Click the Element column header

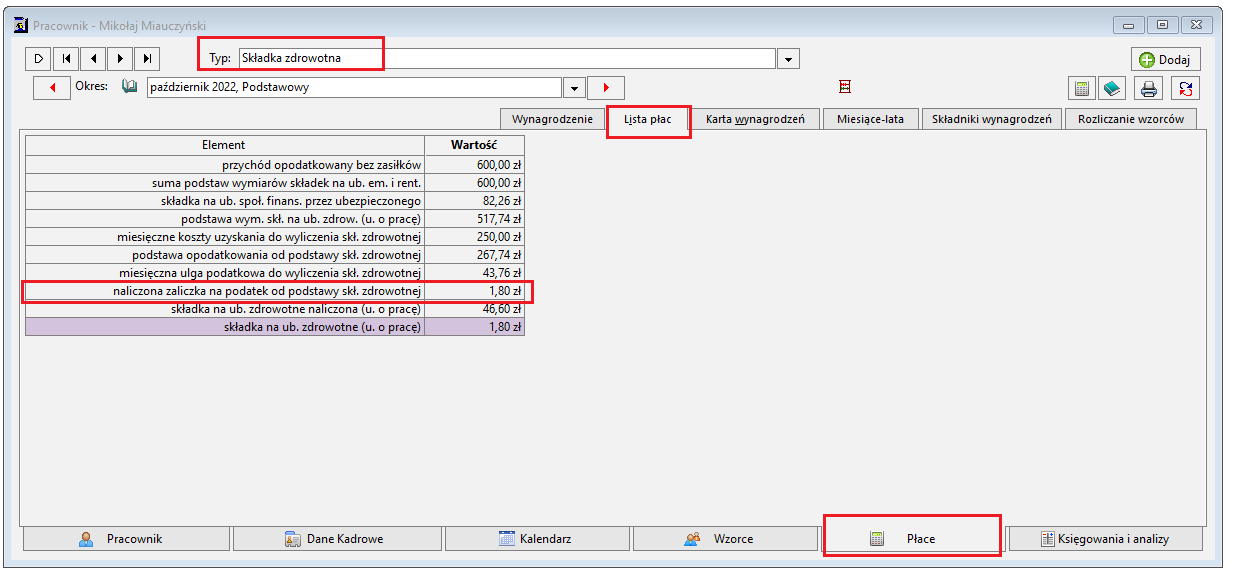224,145
